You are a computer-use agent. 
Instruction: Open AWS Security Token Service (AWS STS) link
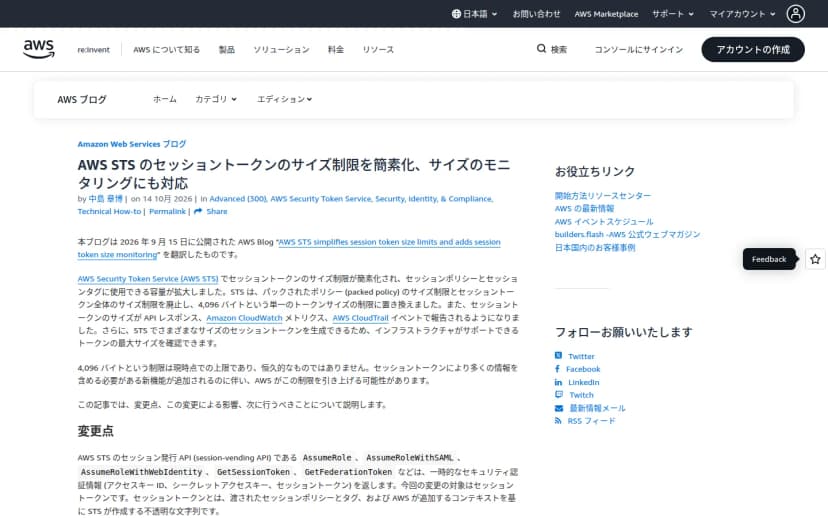148,278
